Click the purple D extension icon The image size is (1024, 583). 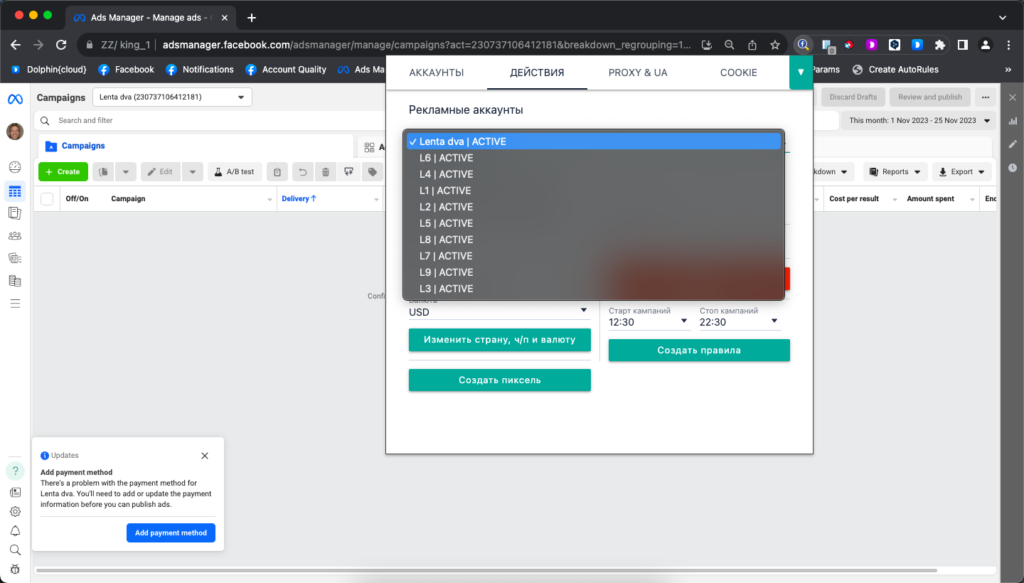871,45
